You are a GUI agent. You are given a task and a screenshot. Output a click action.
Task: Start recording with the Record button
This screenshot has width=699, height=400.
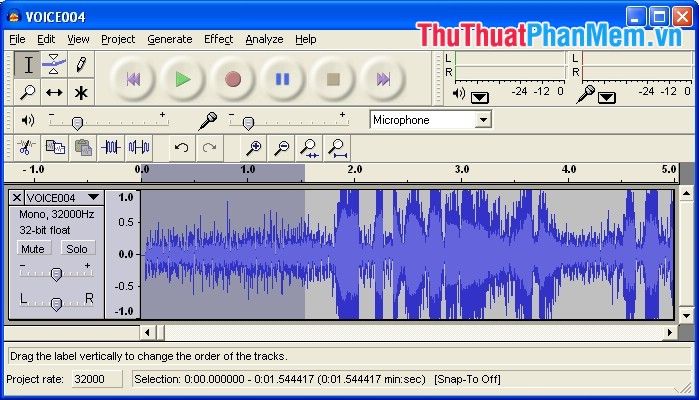point(232,79)
